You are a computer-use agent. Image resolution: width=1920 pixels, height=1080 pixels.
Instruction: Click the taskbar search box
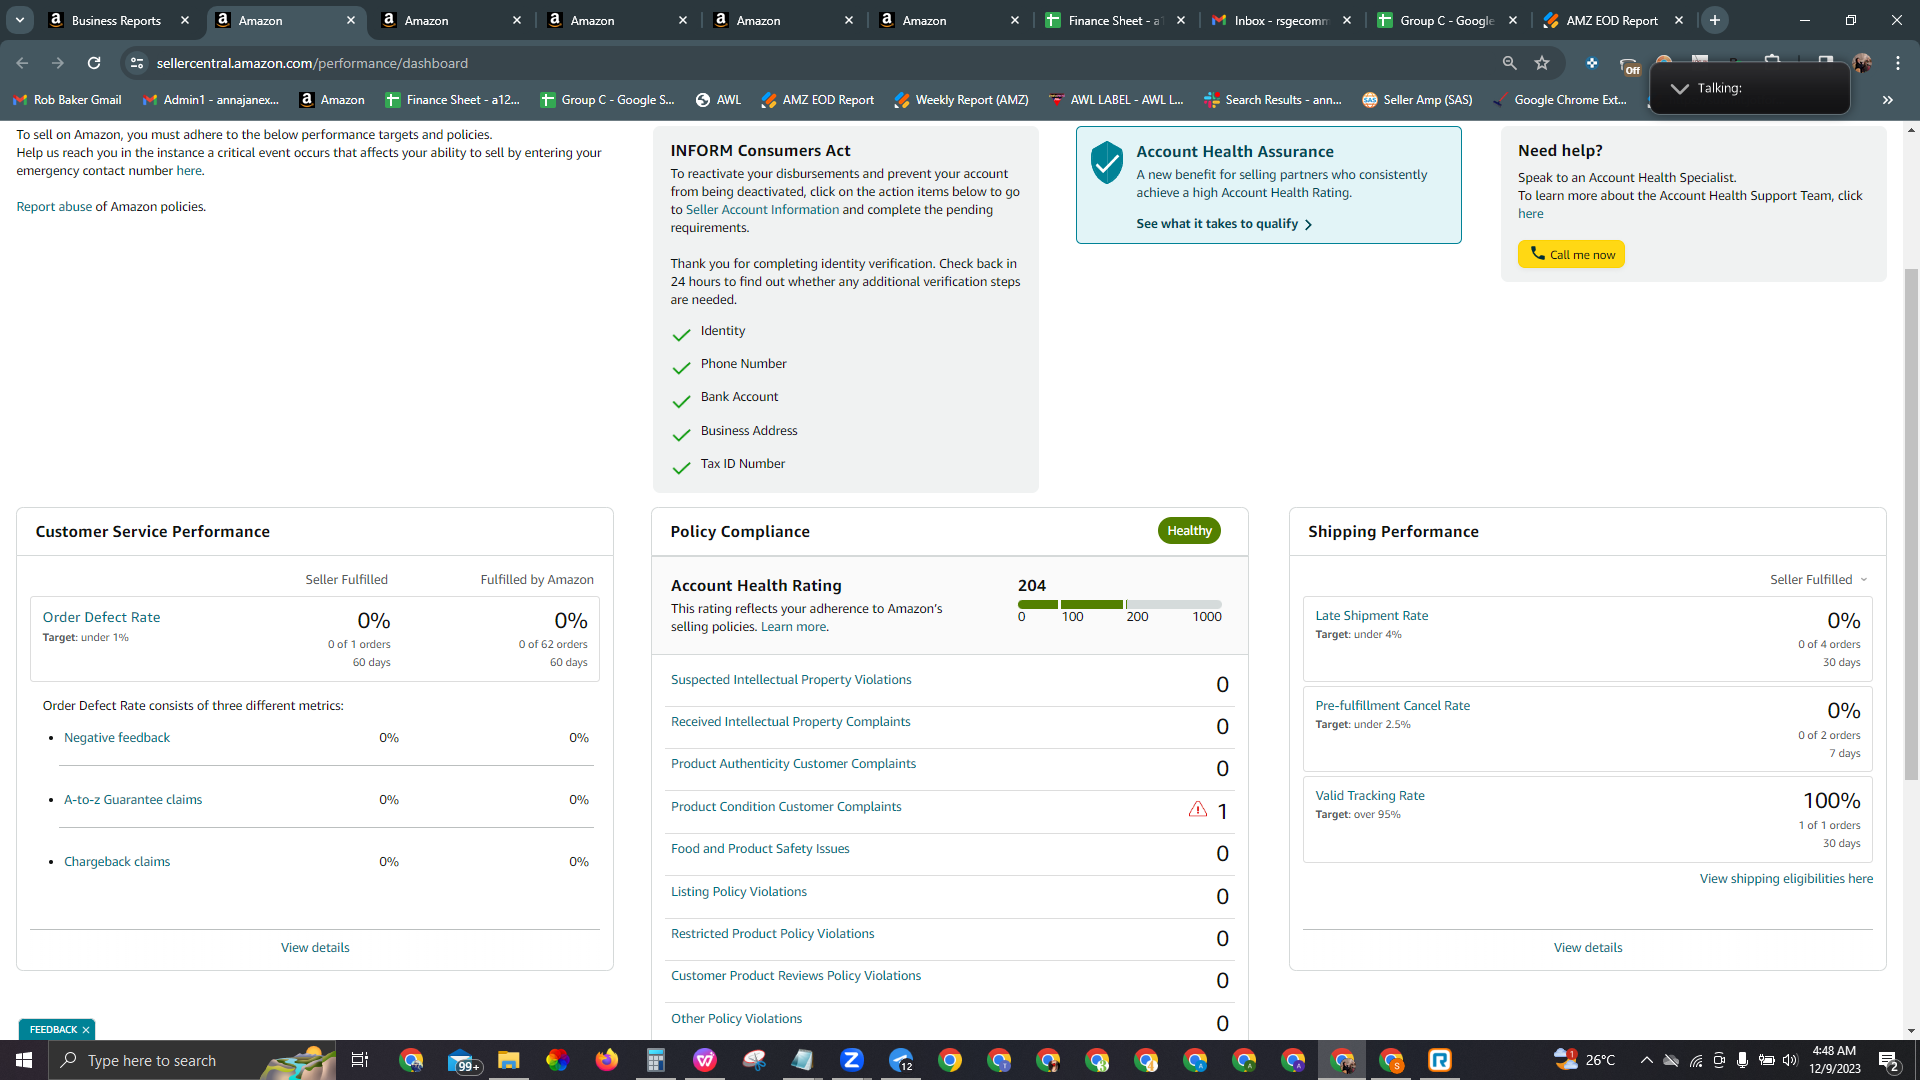point(192,1060)
